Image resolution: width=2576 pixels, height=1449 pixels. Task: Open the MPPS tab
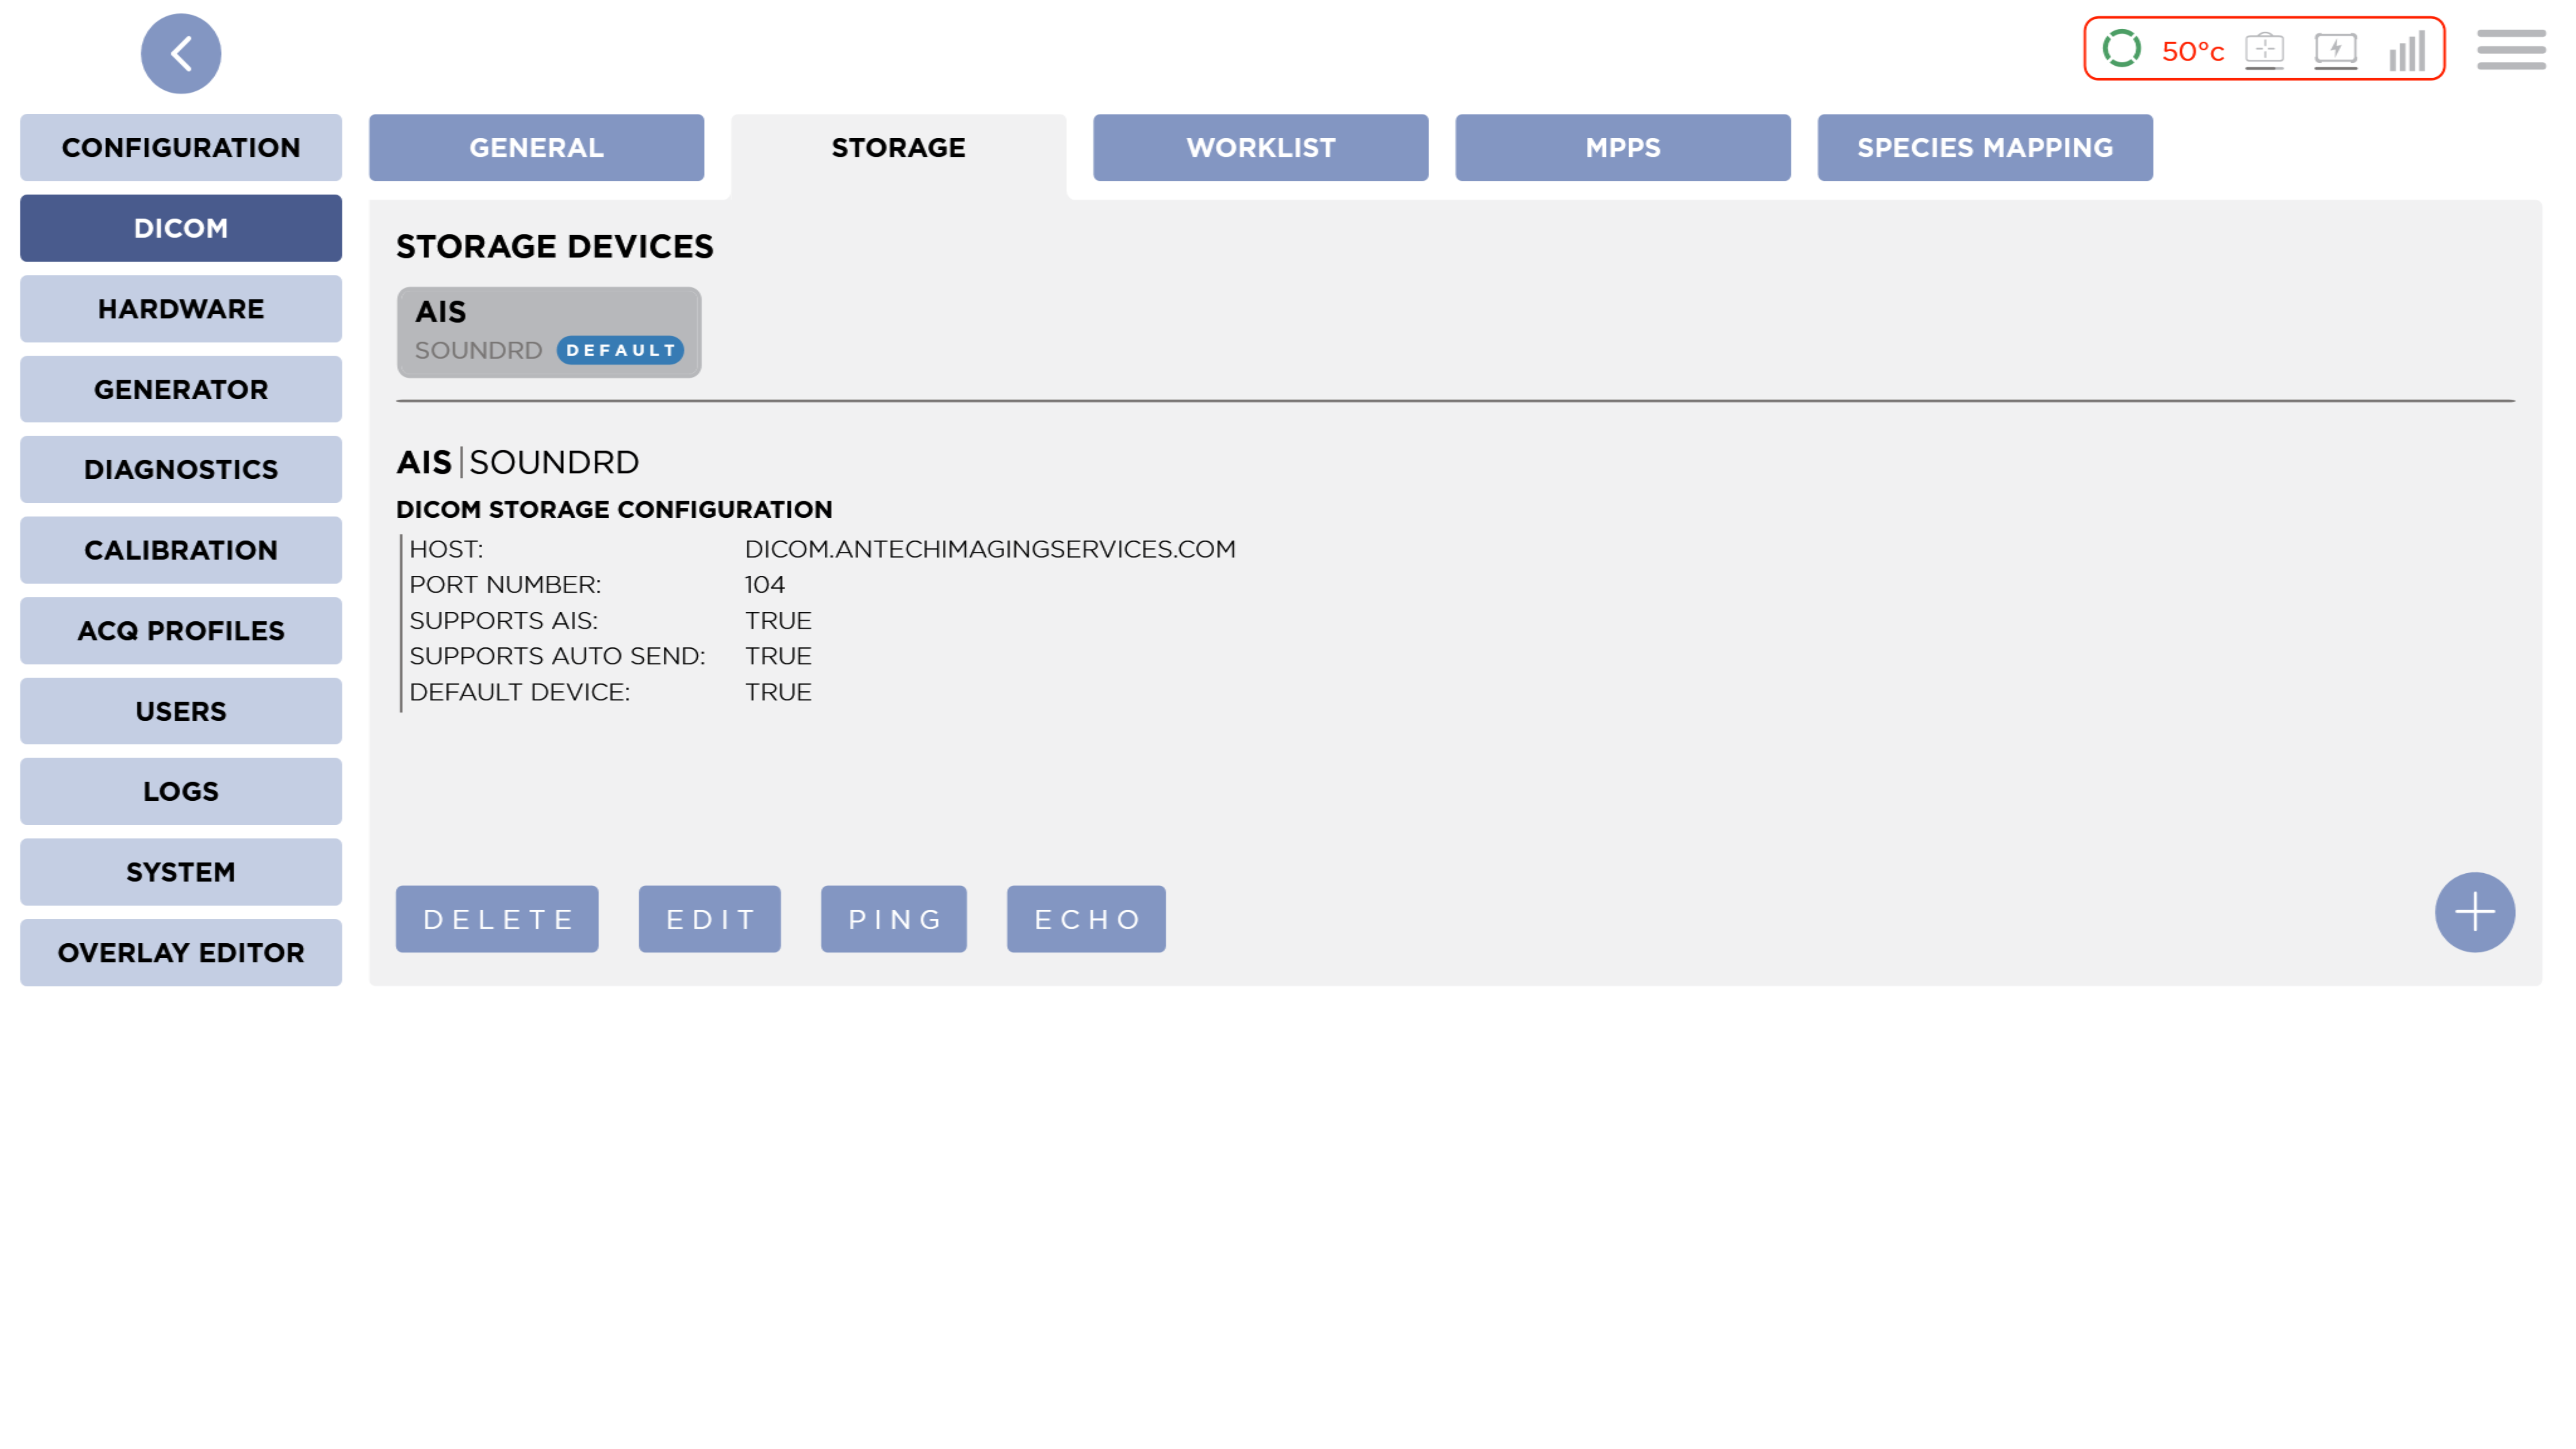coord(1622,147)
